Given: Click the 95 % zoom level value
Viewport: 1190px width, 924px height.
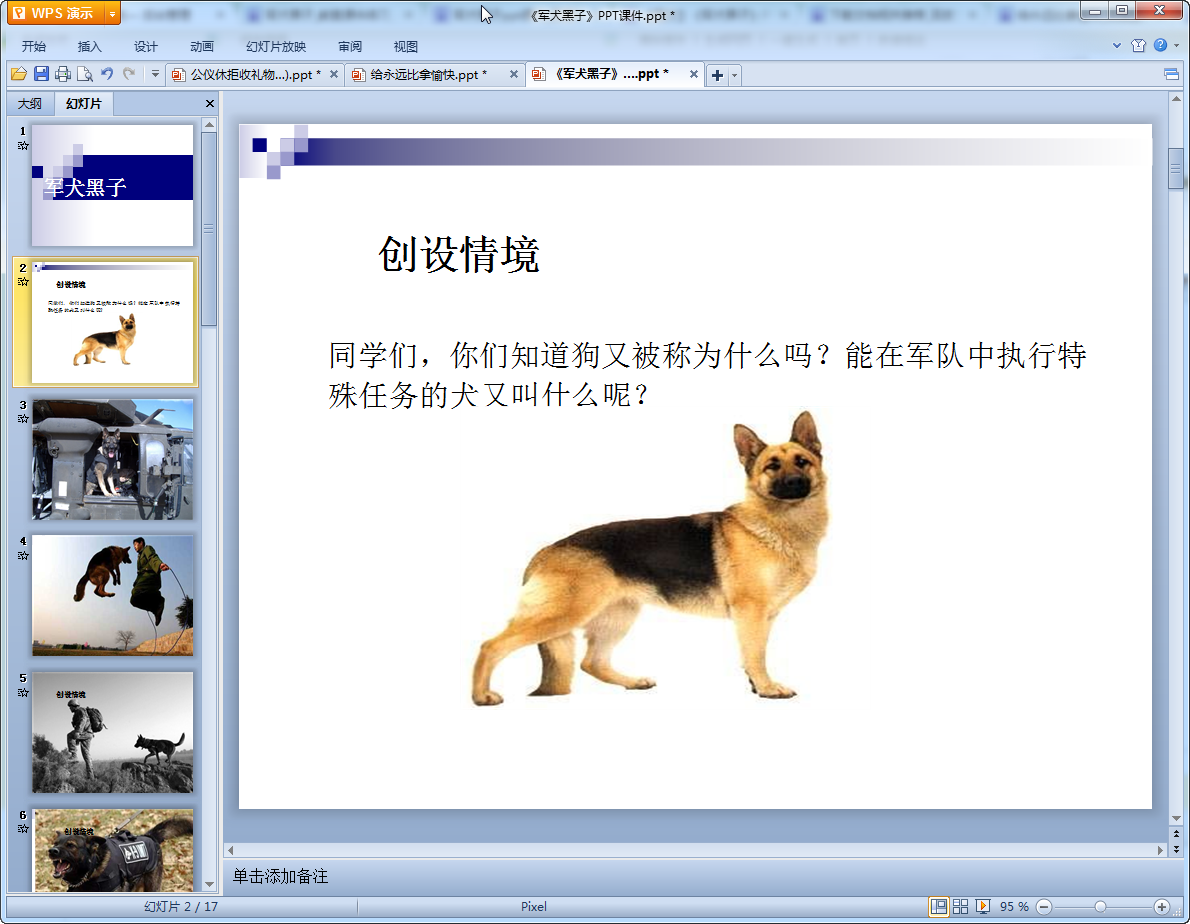Looking at the screenshot, I should (1014, 907).
